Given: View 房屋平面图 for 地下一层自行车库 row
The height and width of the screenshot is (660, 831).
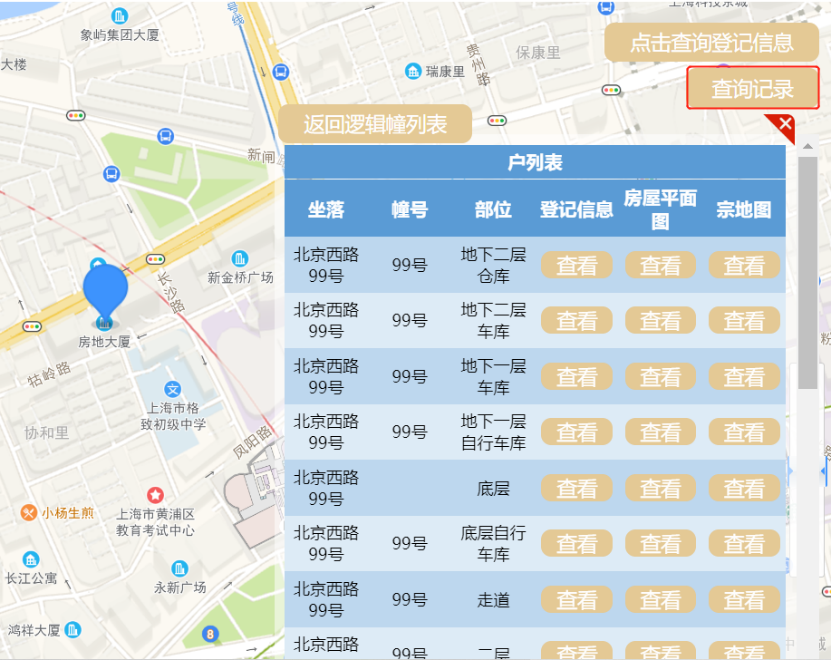Looking at the screenshot, I should pos(660,432).
